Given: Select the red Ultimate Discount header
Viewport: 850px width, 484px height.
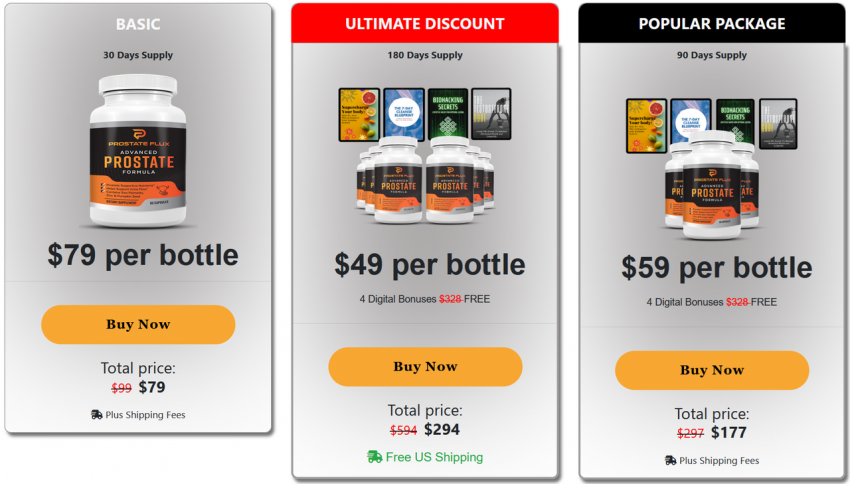Looking at the screenshot, I should (x=425, y=24).
